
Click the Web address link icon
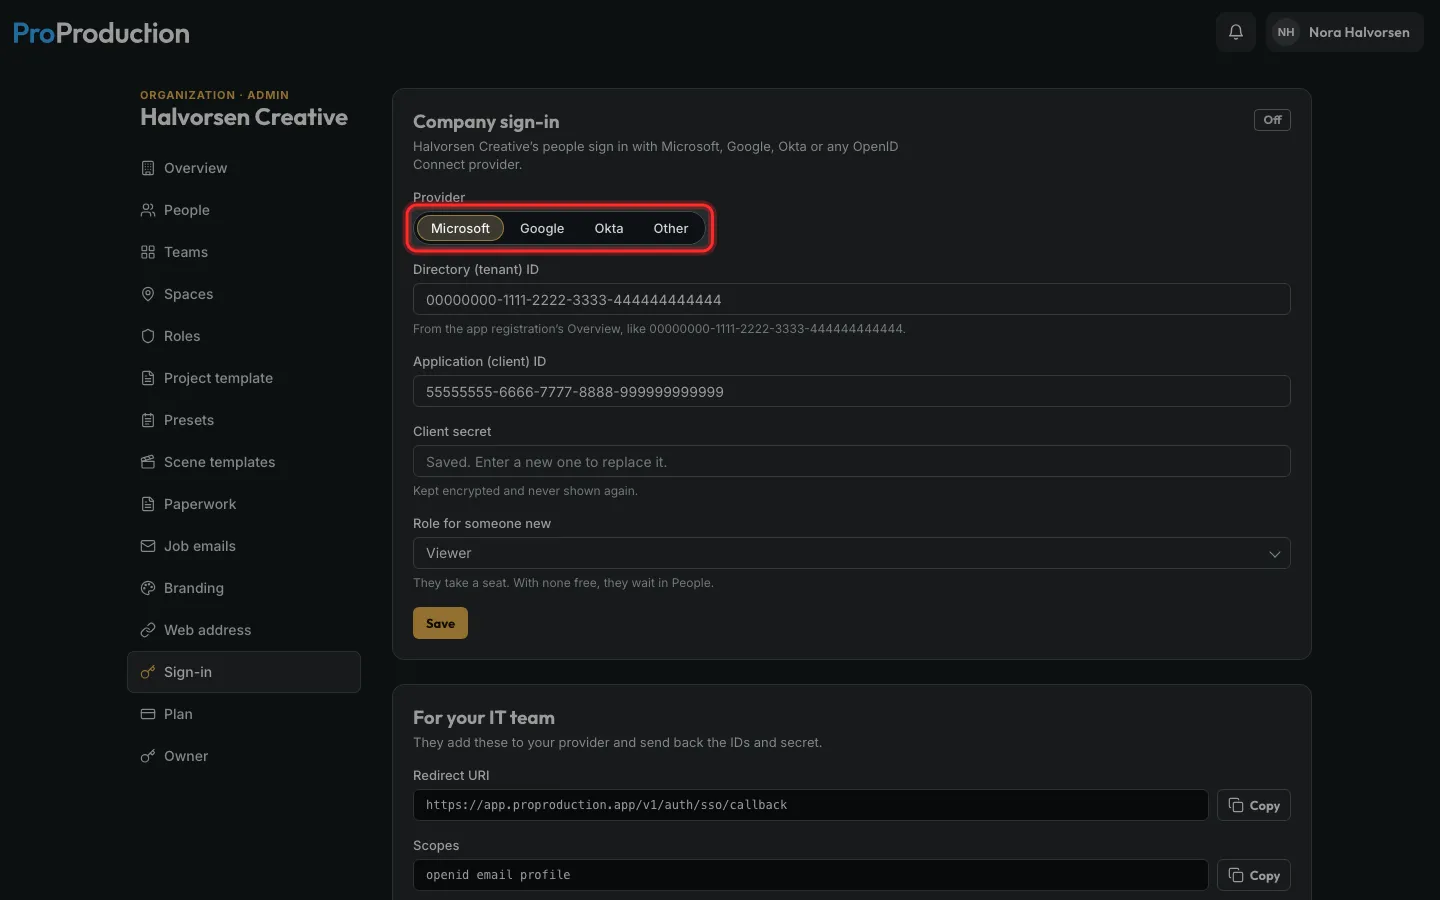point(148,630)
